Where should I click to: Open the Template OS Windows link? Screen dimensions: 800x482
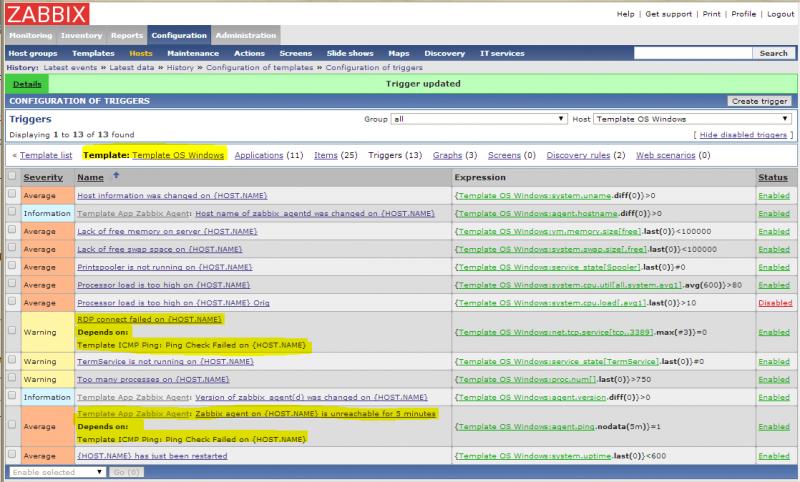coord(178,155)
